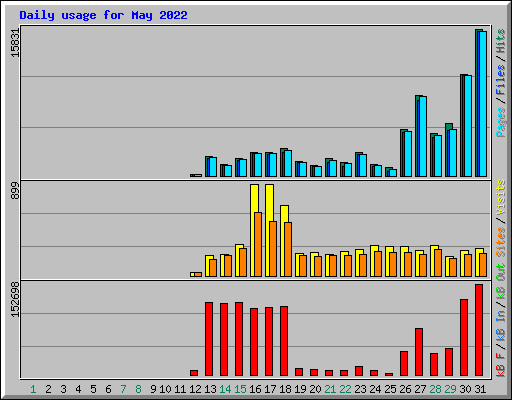Click day 19 on the x-axis
Screen dimensions: 512x400
click(300, 389)
